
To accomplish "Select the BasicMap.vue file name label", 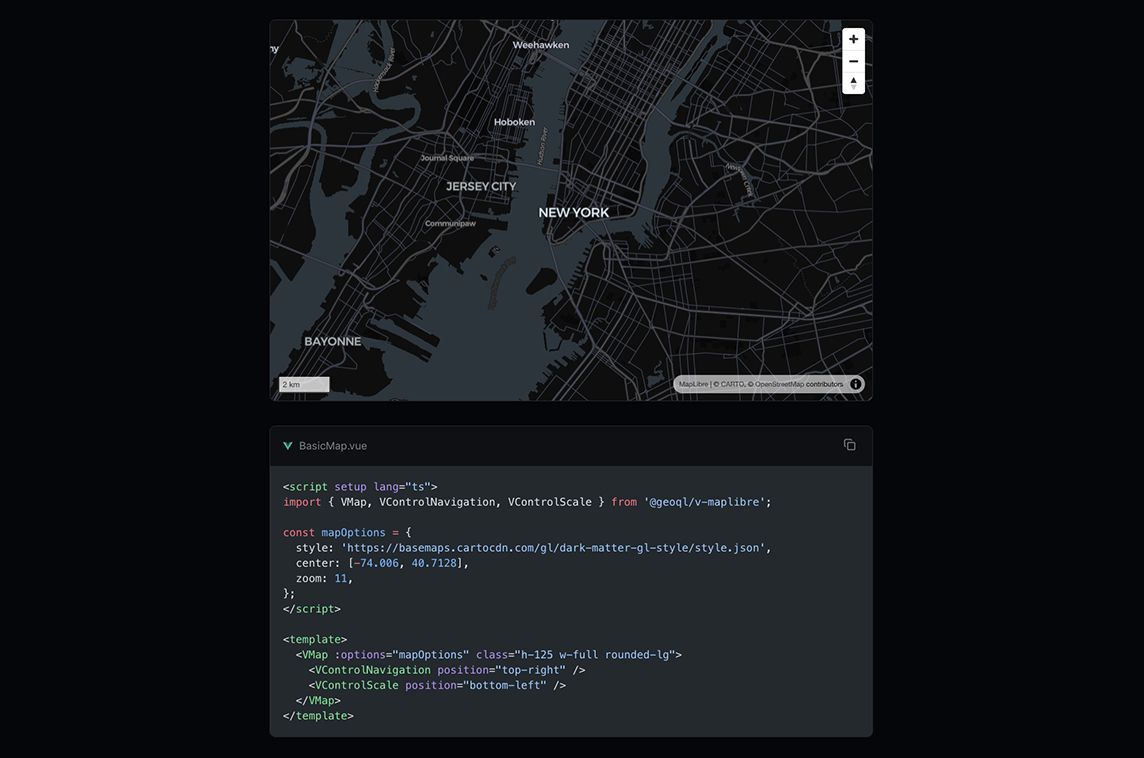I will [x=333, y=446].
